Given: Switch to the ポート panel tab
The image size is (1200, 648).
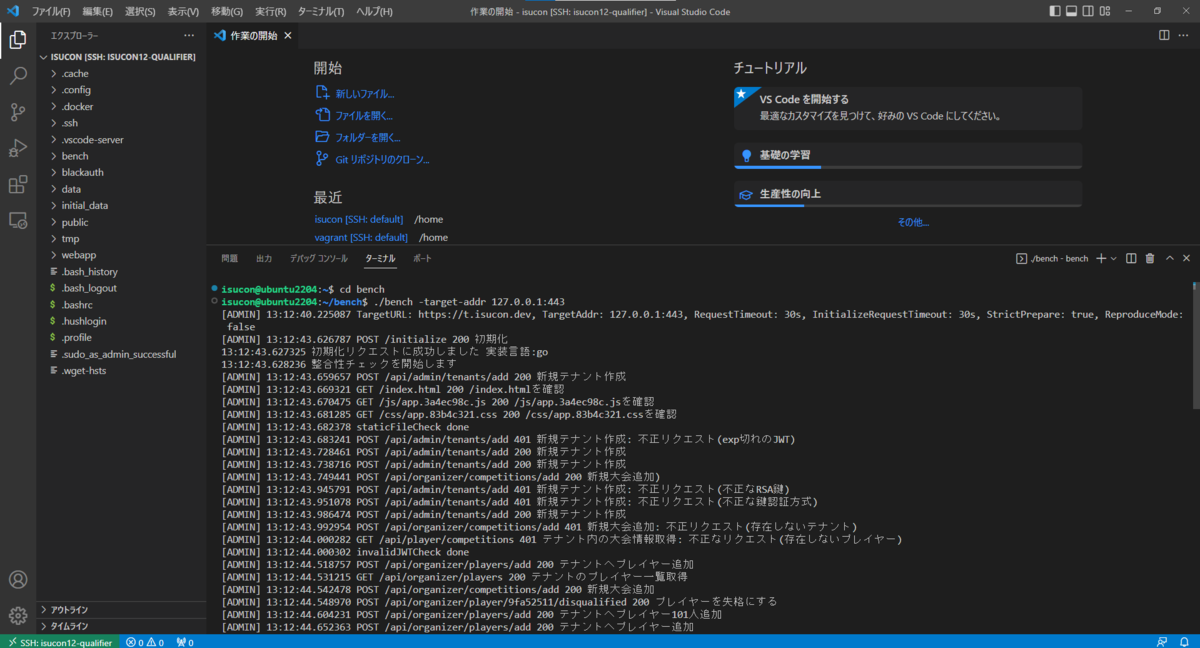Looking at the screenshot, I should click(422, 258).
